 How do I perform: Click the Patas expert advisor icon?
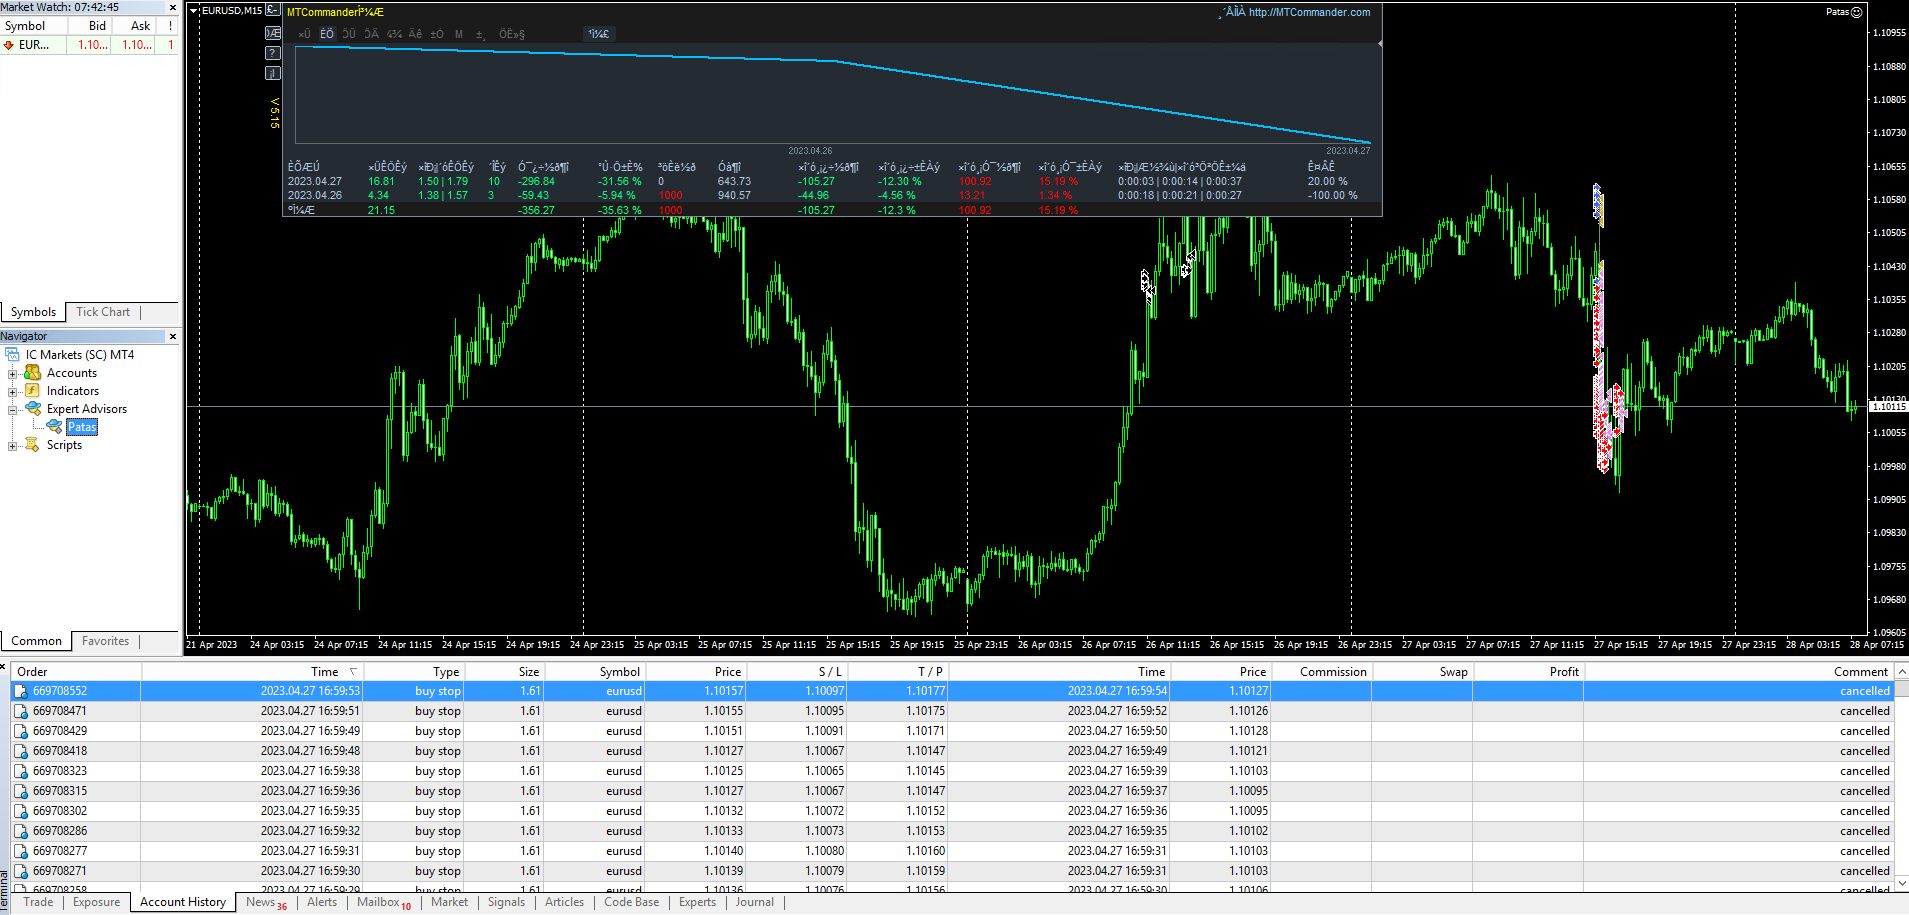click(55, 427)
